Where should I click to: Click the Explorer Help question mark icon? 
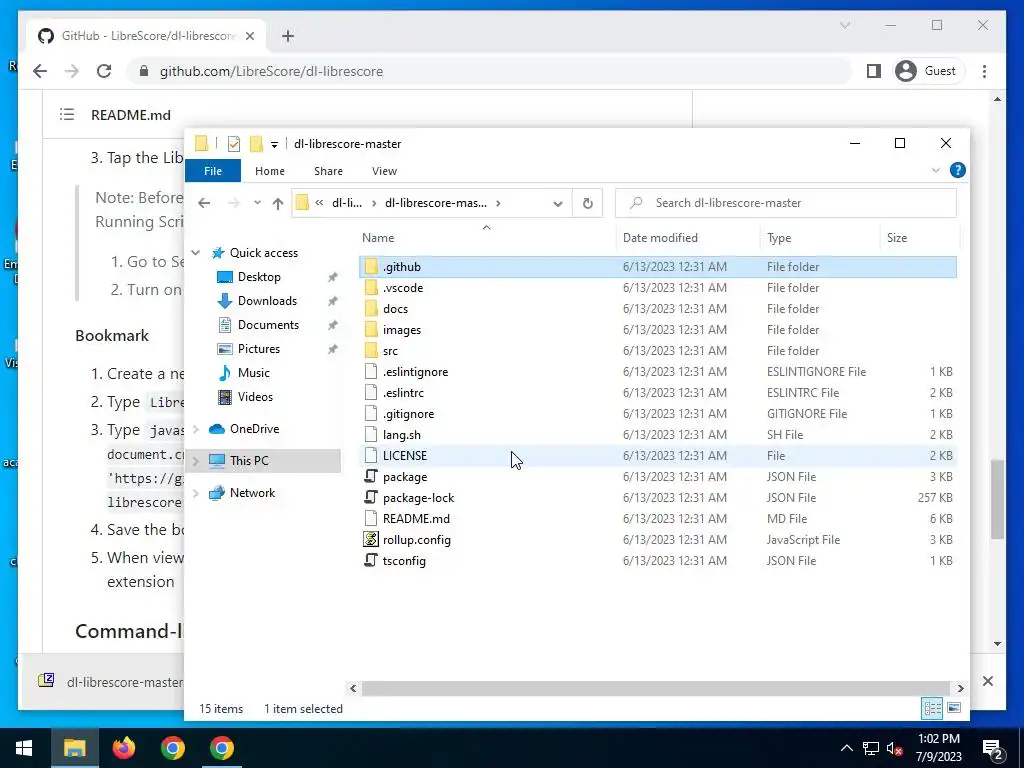957,170
